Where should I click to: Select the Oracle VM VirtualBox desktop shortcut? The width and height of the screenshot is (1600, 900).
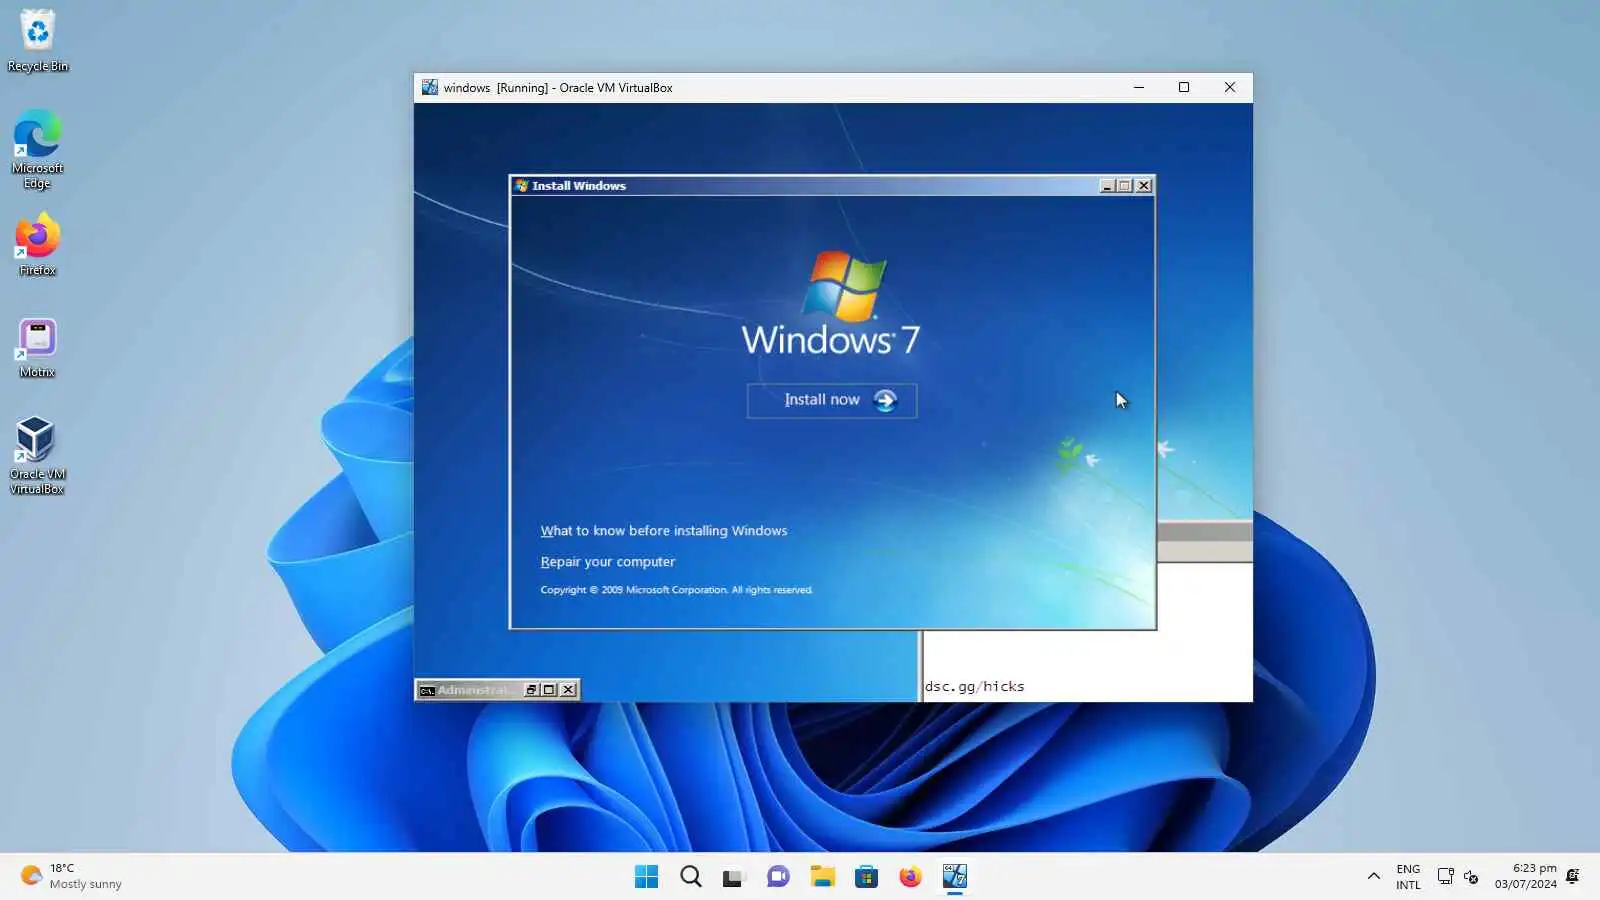point(37,455)
